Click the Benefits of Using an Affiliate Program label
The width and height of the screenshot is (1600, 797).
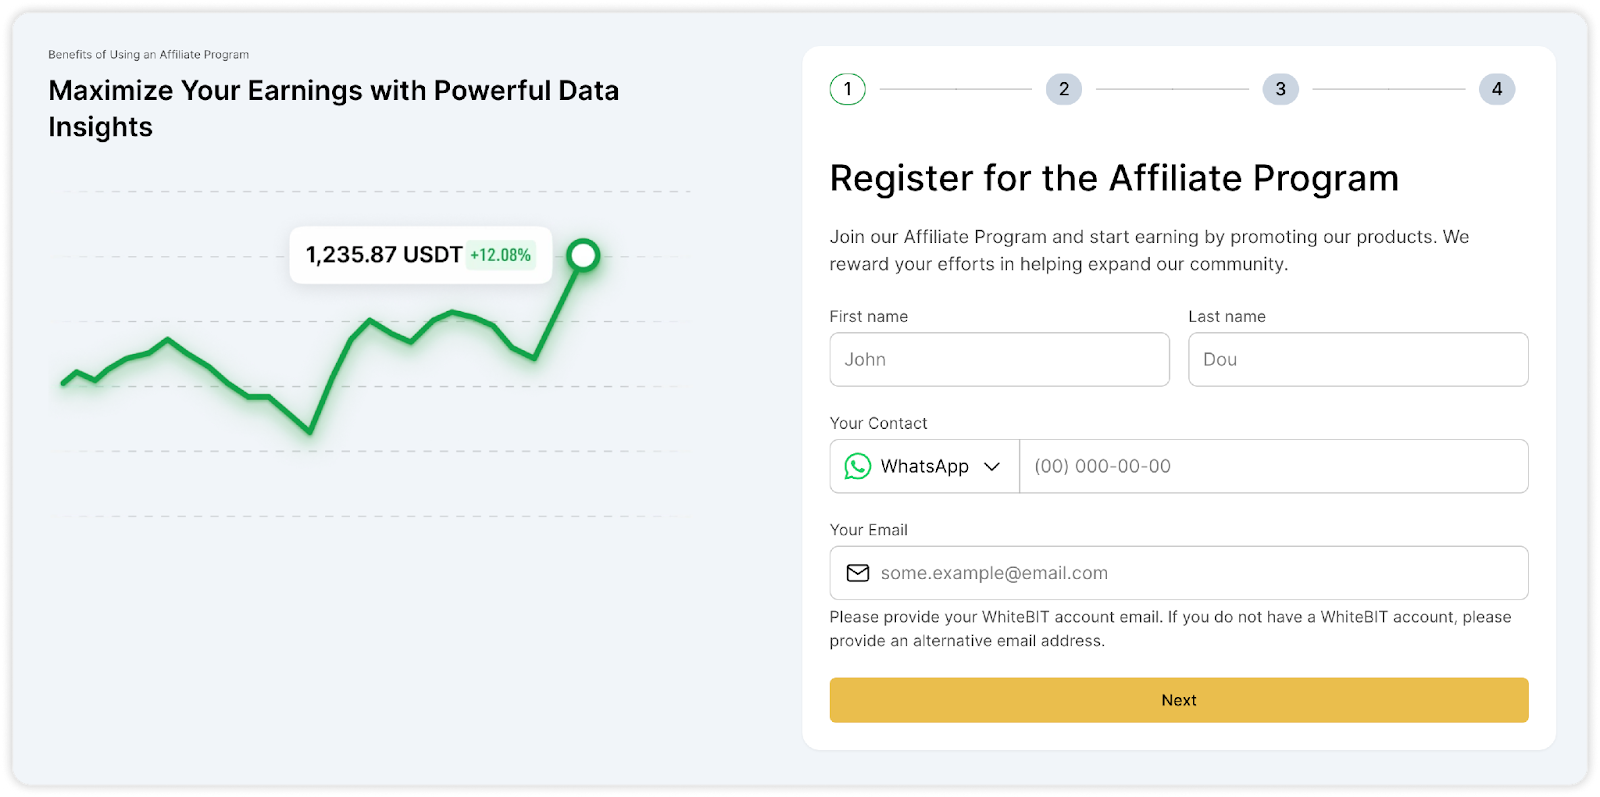[148, 55]
